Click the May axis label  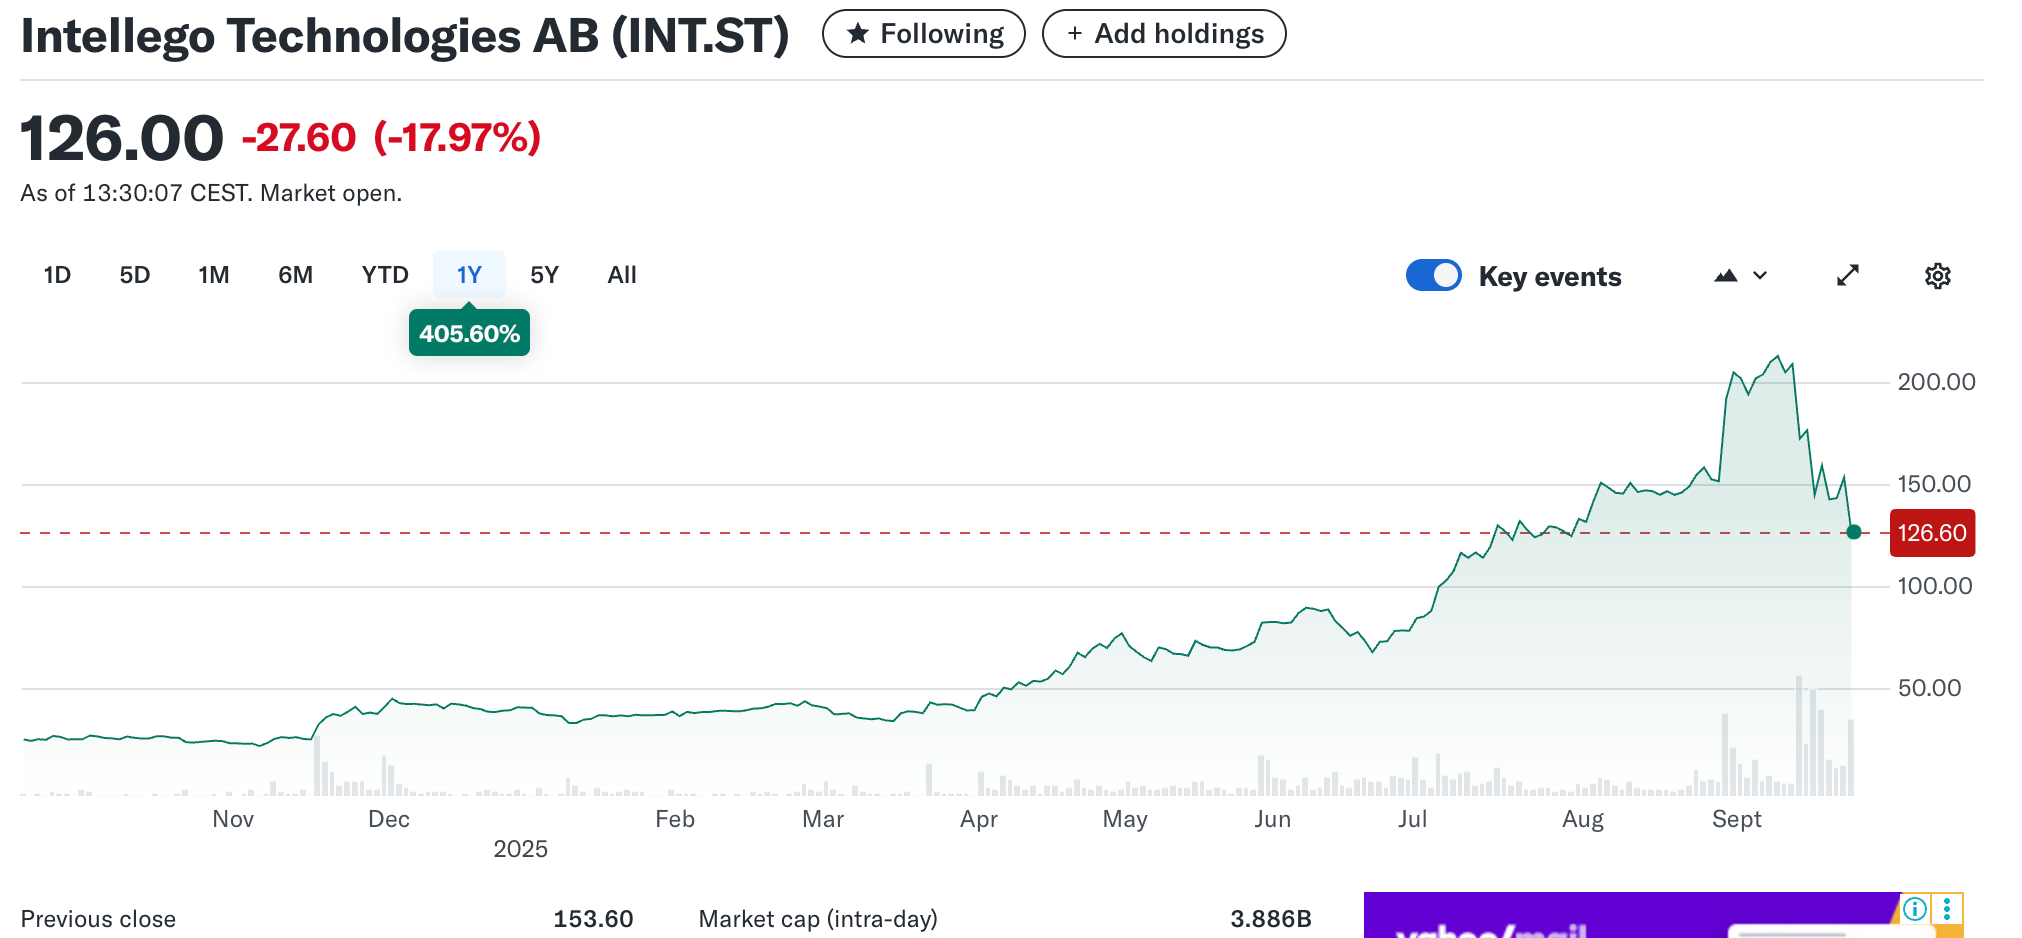(x=1124, y=820)
